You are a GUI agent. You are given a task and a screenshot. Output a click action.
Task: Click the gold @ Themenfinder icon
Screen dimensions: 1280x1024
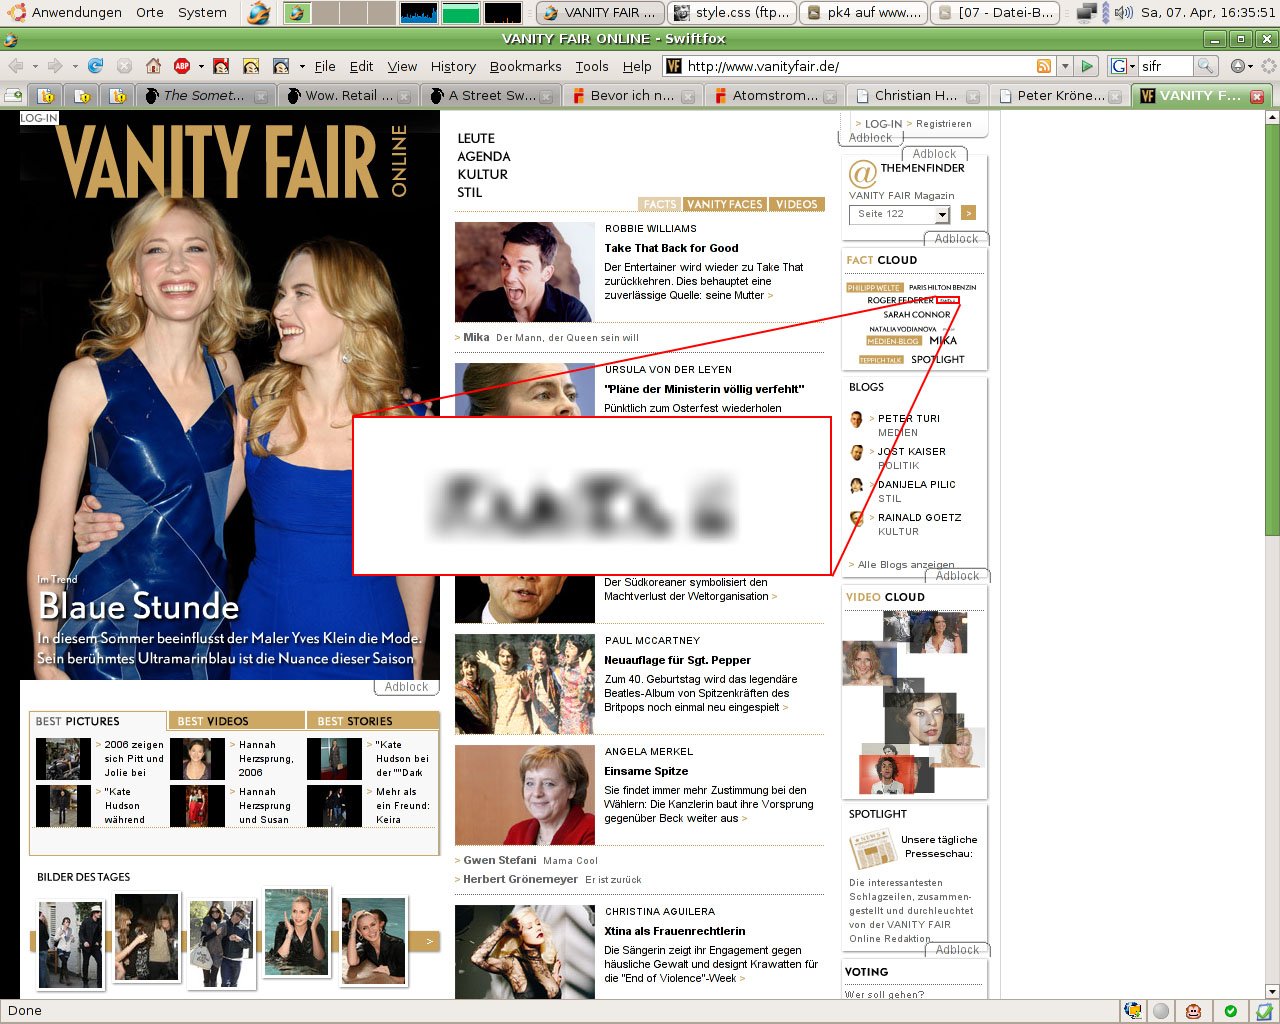pyautogui.click(x=862, y=173)
